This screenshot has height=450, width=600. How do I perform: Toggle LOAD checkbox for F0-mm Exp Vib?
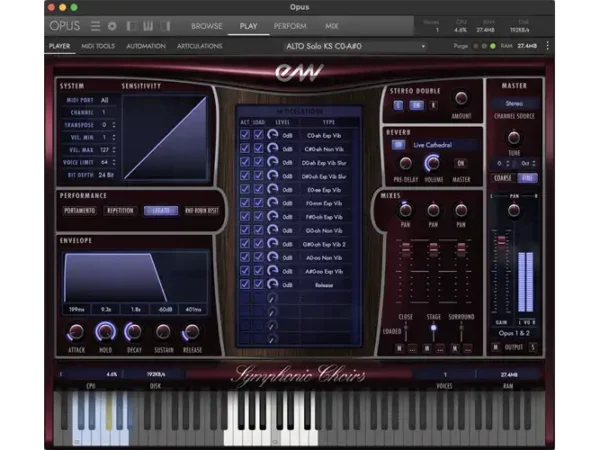[x=259, y=203]
